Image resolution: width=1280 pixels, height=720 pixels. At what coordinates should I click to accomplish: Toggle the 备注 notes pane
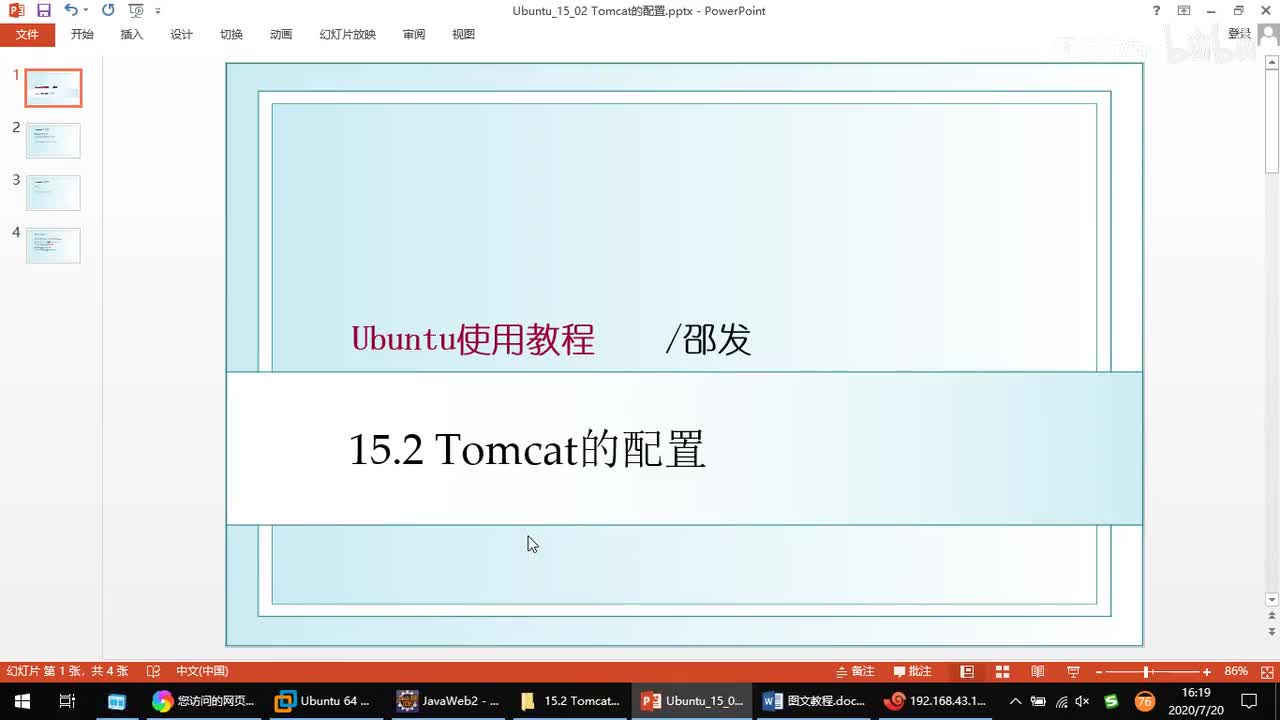point(855,671)
